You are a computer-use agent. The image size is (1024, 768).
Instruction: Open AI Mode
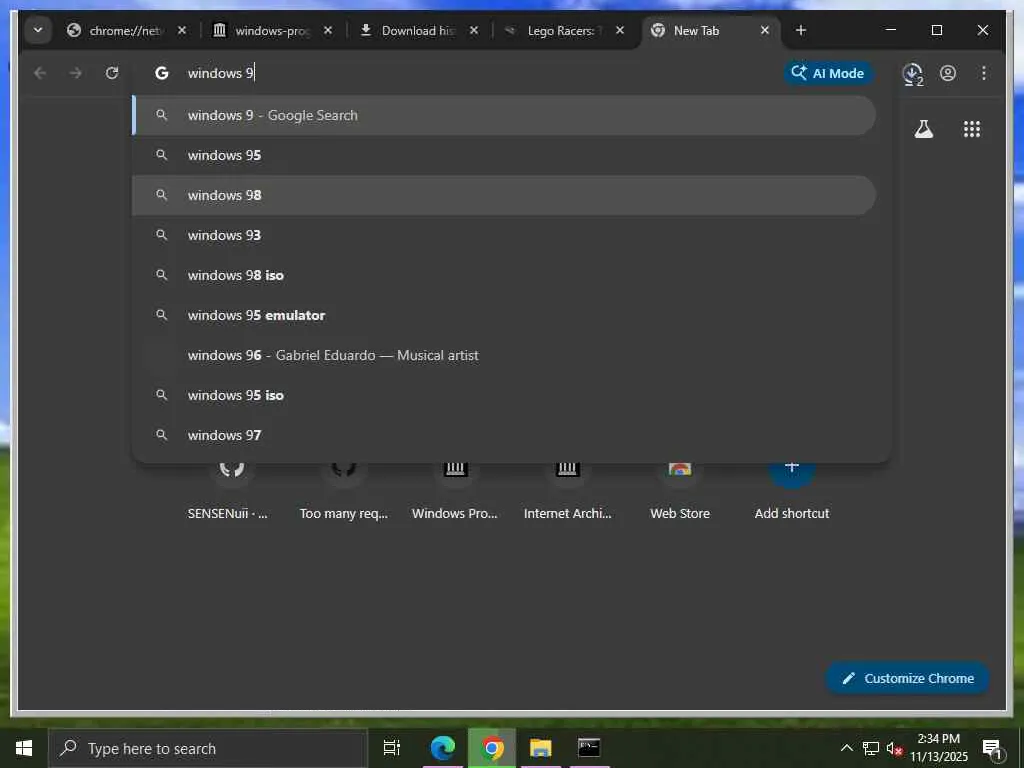click(x=828, y=73)
